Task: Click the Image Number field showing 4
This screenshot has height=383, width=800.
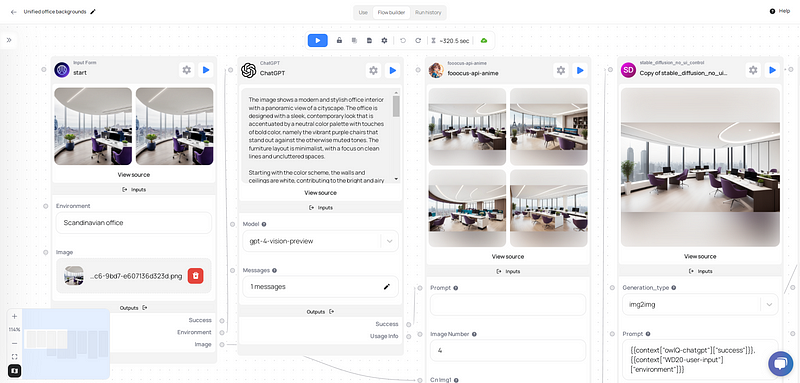Action: click(x=508, y=351)
